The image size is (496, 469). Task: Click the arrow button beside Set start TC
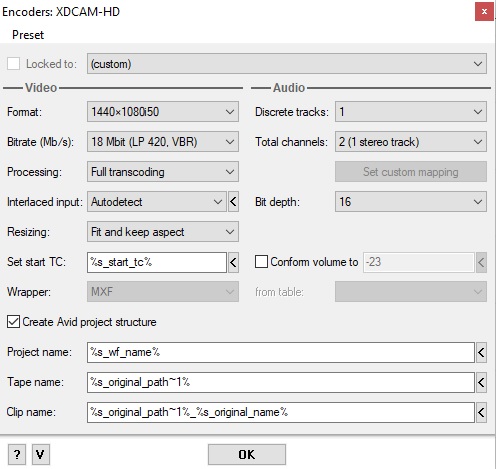(233, 262)
